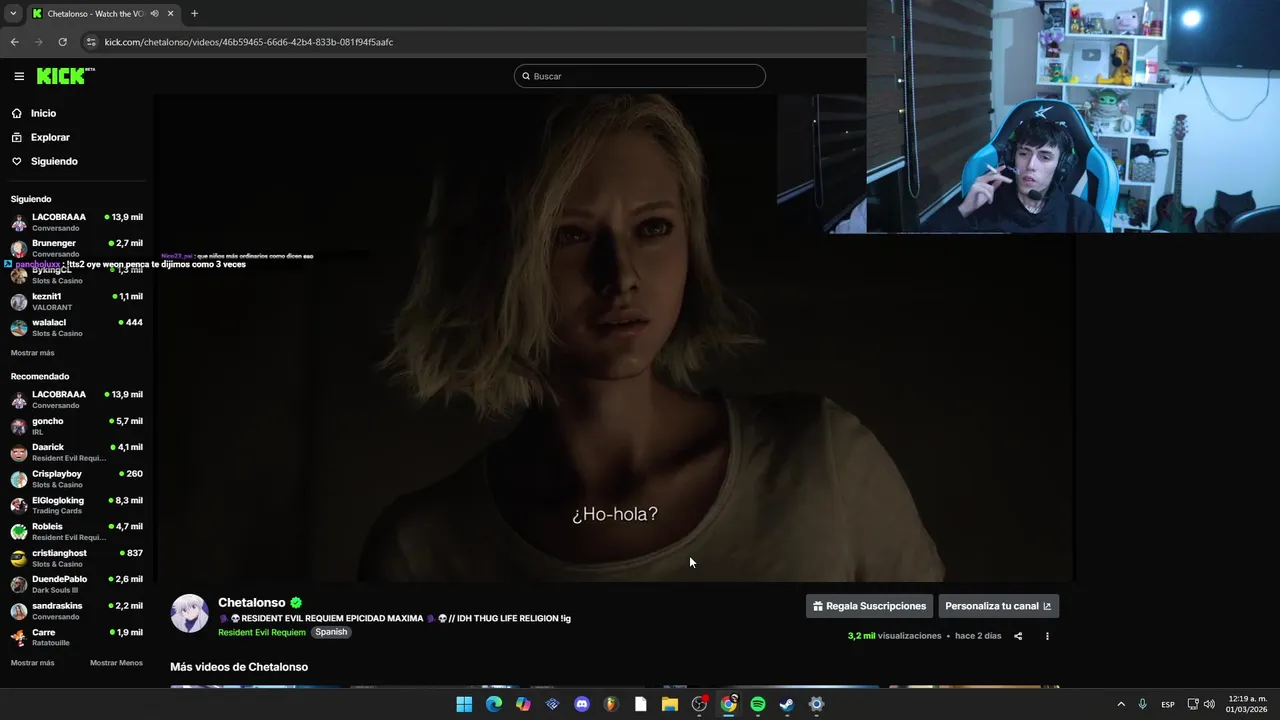Mute the Chetalonso tab audio
Screen dimensions: 1280x720
point(155,14)
